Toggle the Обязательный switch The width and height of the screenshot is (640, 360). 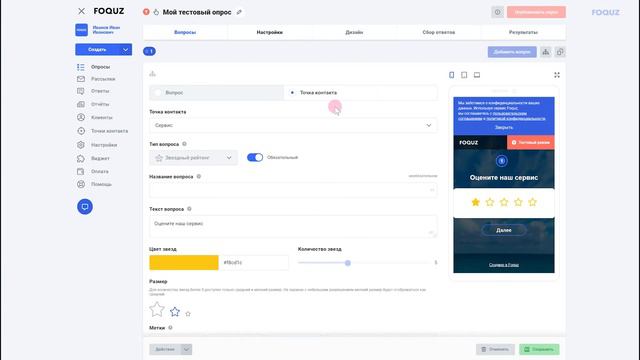click(x=255, y=158)
